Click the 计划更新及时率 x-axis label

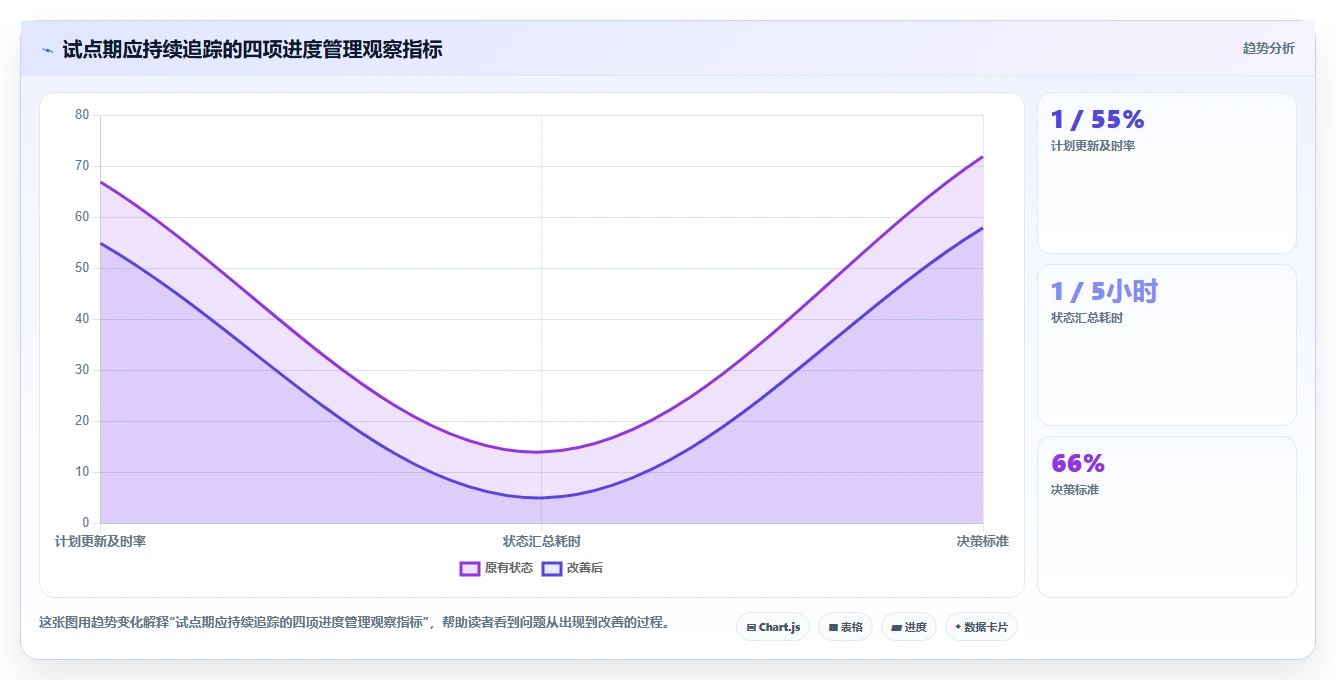point(101,541)
